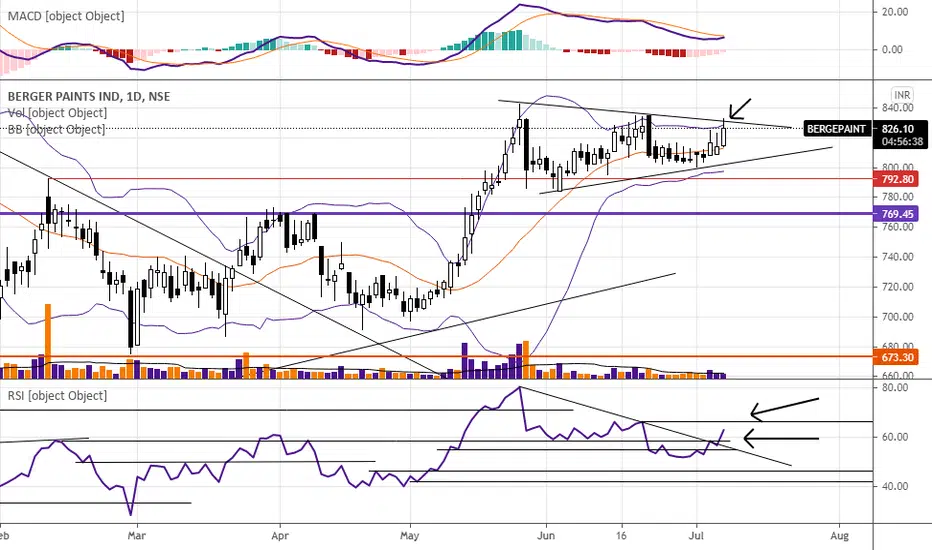Click the BERGER PAINTS IND symbol title

[89, 96]
